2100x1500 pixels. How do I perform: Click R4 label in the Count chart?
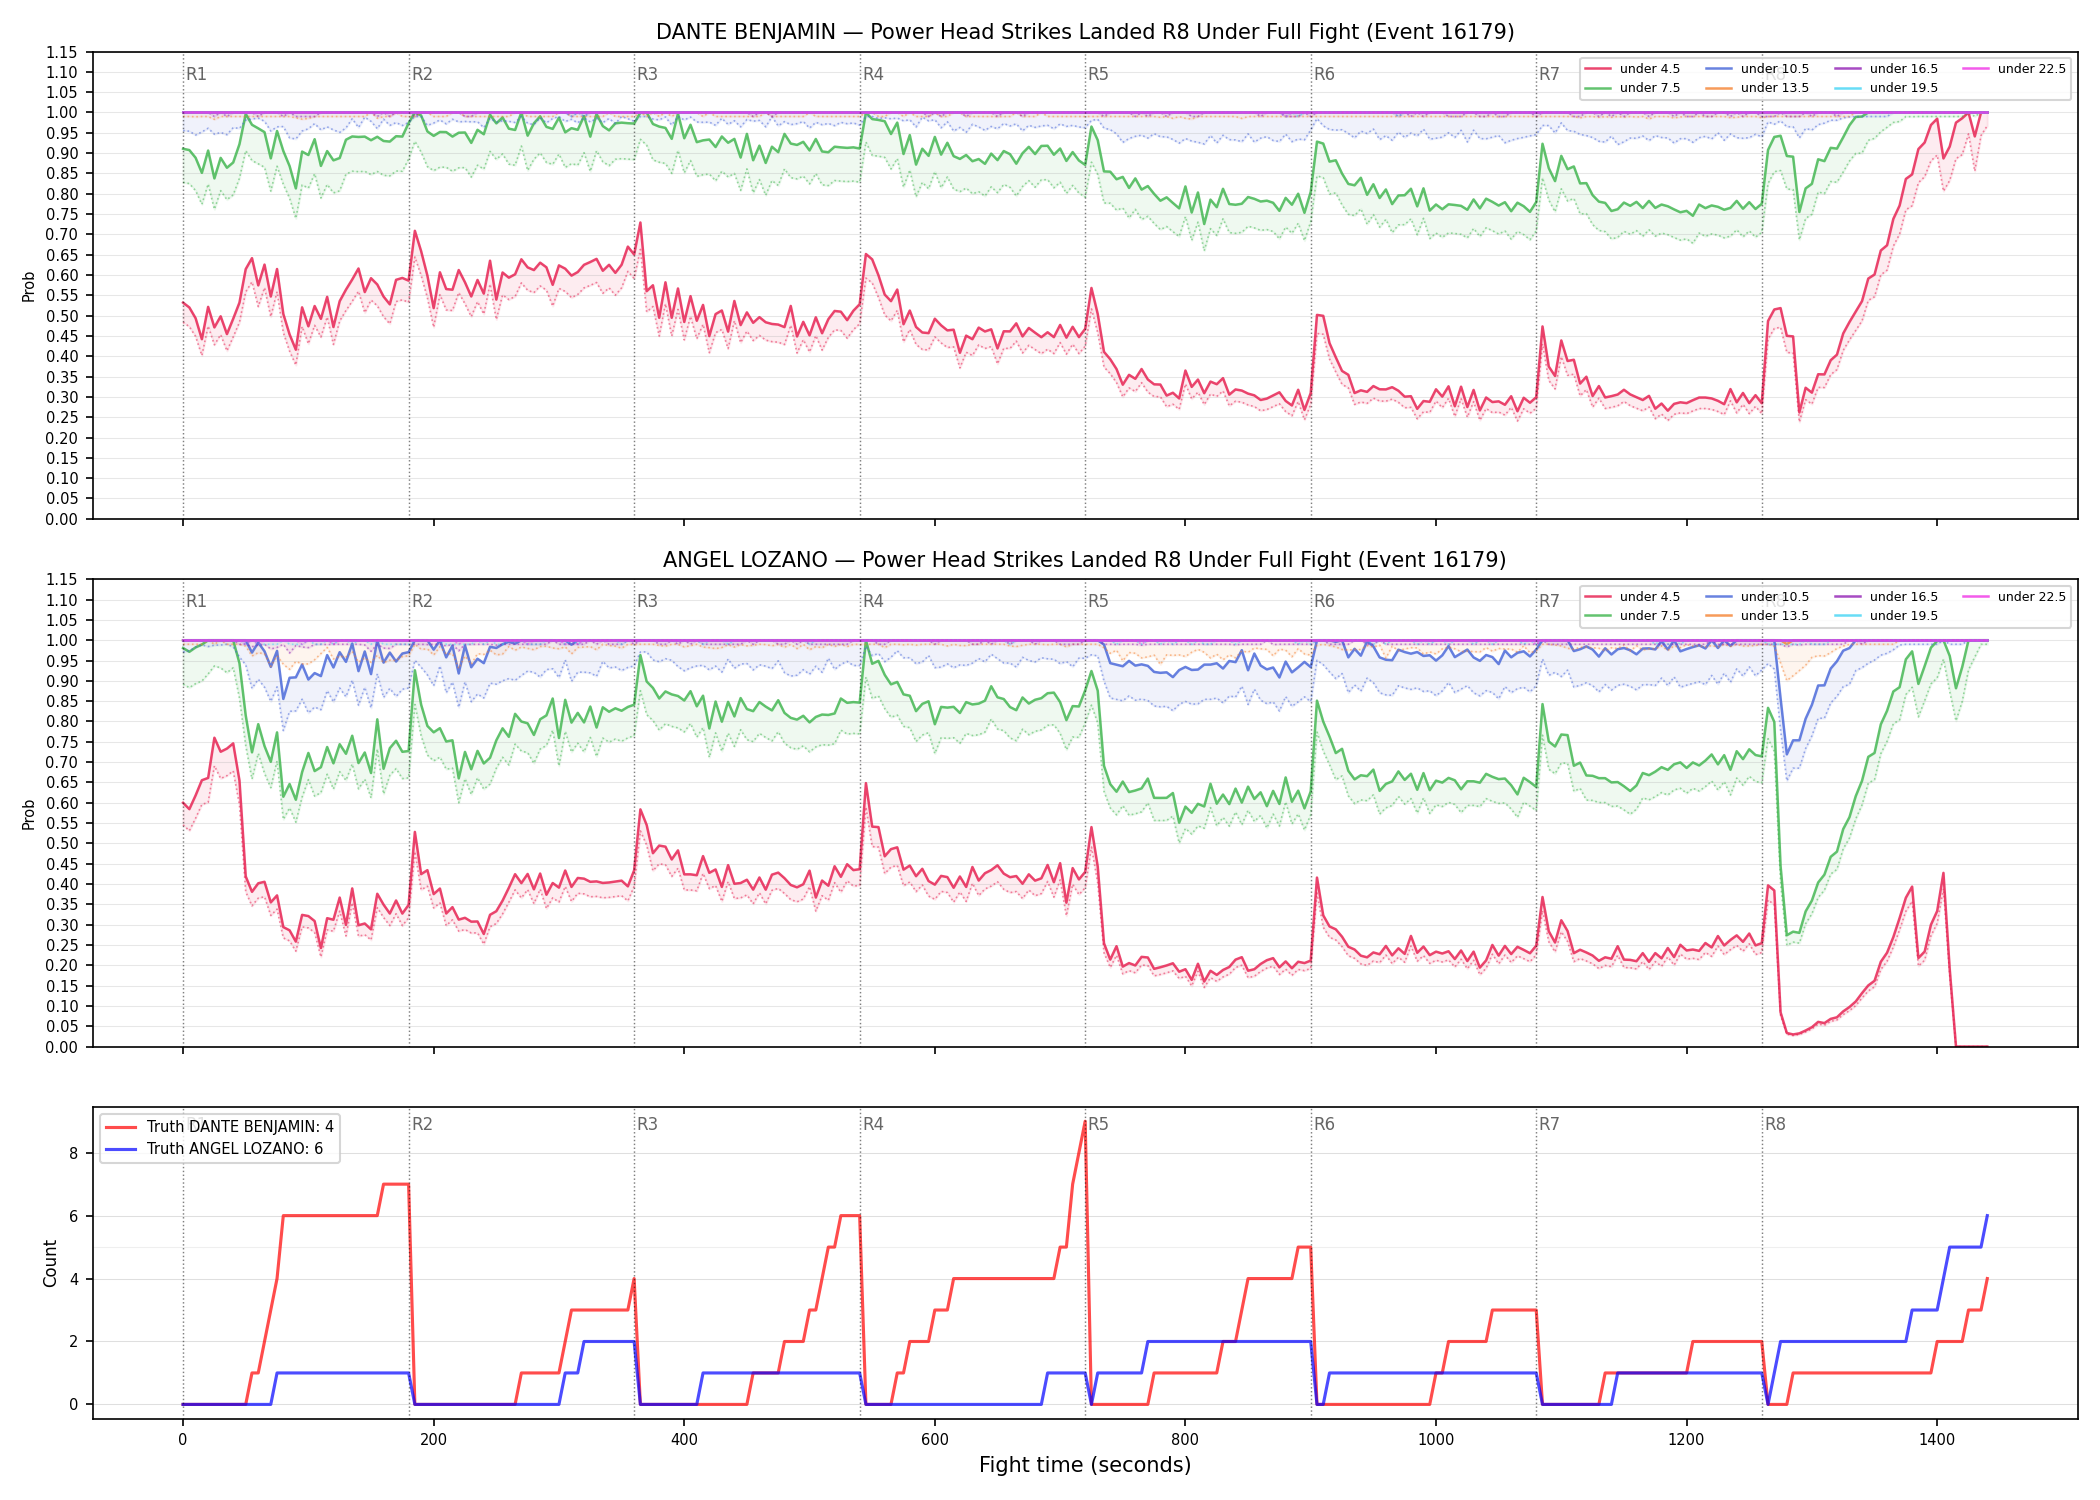tap(873, 1124)
